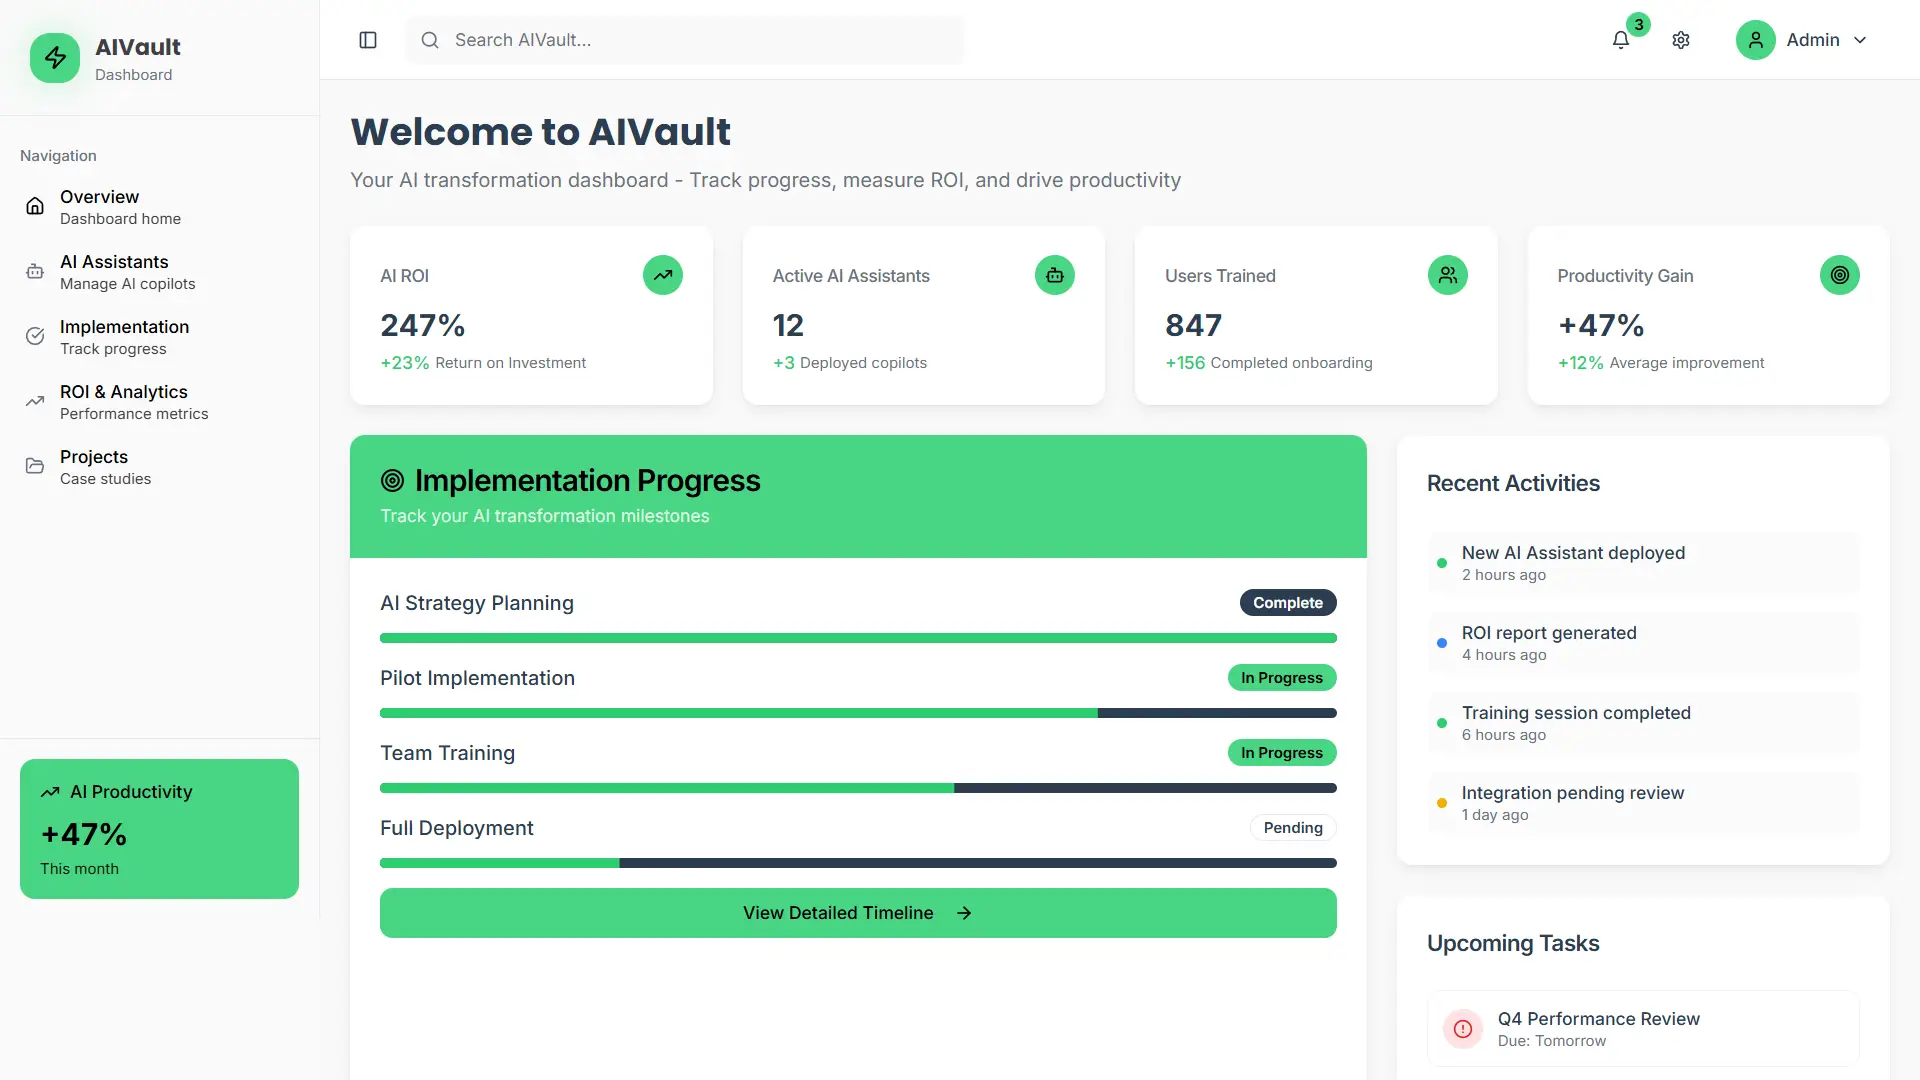Click the blue dot beside ROI report generated
Image resolution: width=1920 pixels, height=1080 pixels.
point(1442,643)
